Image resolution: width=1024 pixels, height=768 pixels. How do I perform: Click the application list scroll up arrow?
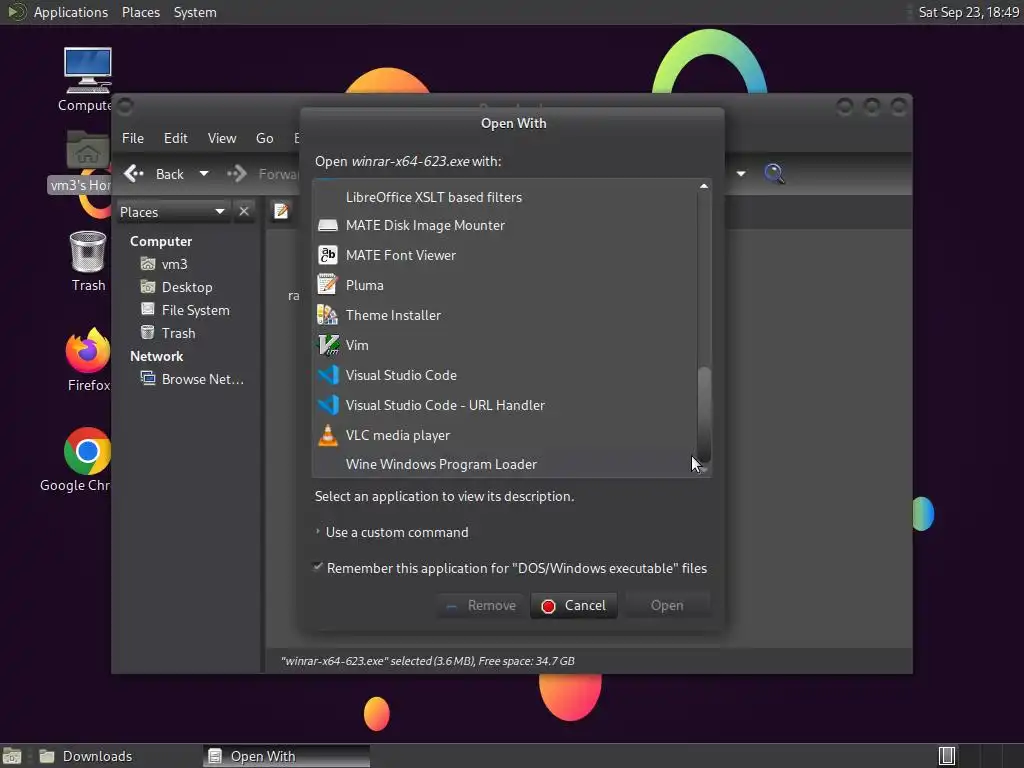click(704, 186)
